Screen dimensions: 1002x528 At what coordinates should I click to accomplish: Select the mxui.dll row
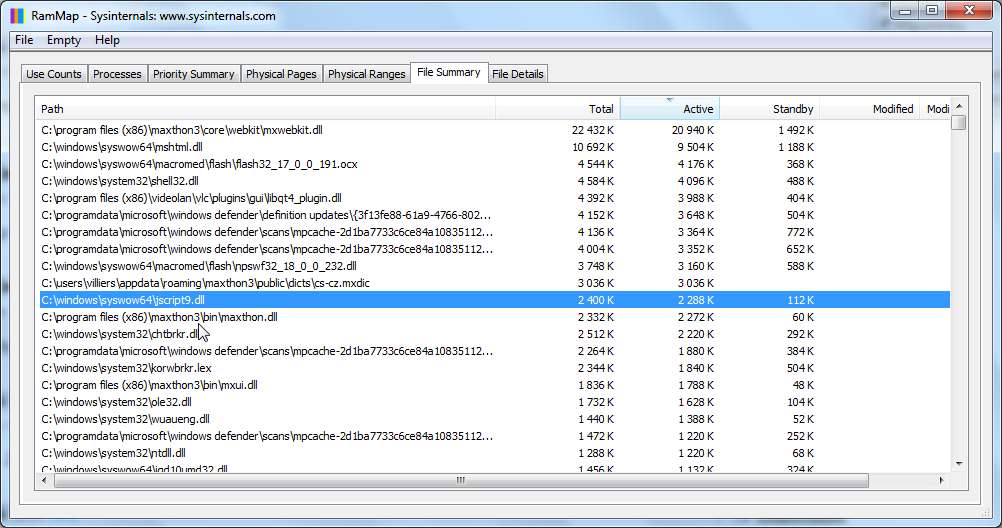(x=495, y=385)
